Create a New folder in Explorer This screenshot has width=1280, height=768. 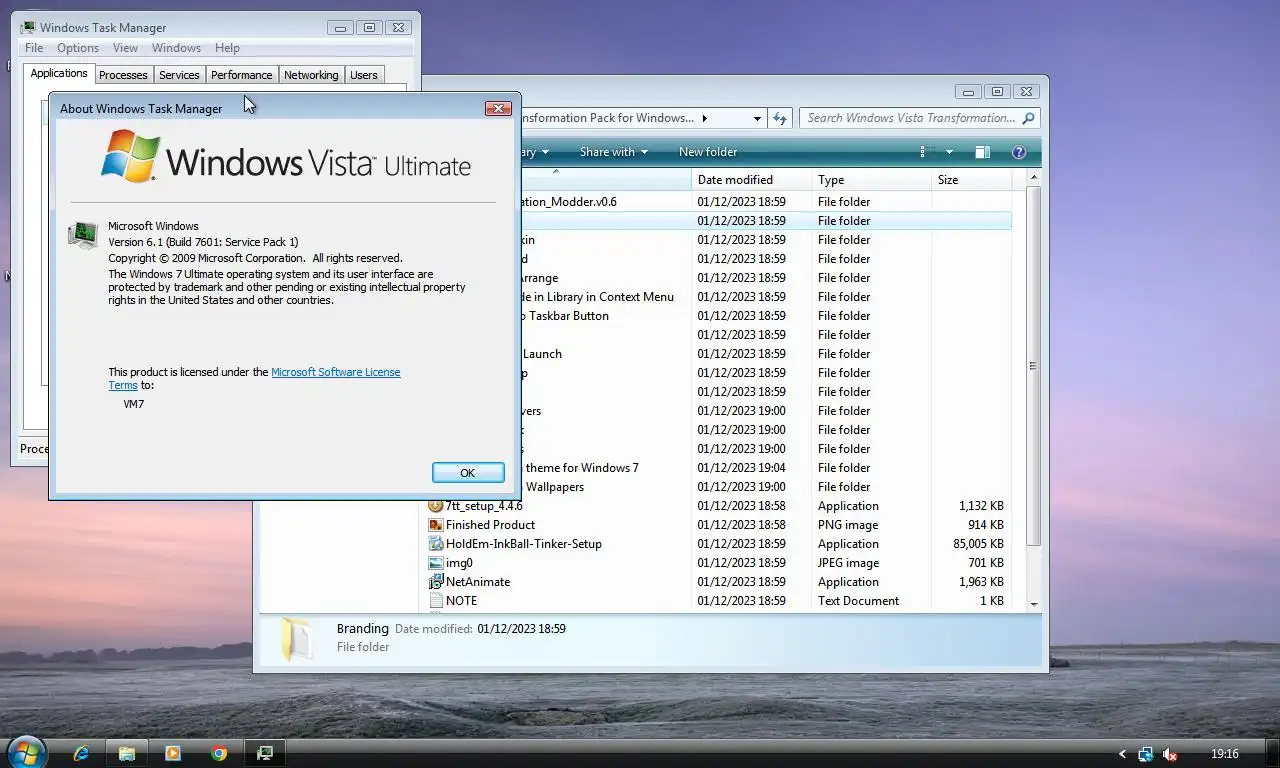[708, 152]
